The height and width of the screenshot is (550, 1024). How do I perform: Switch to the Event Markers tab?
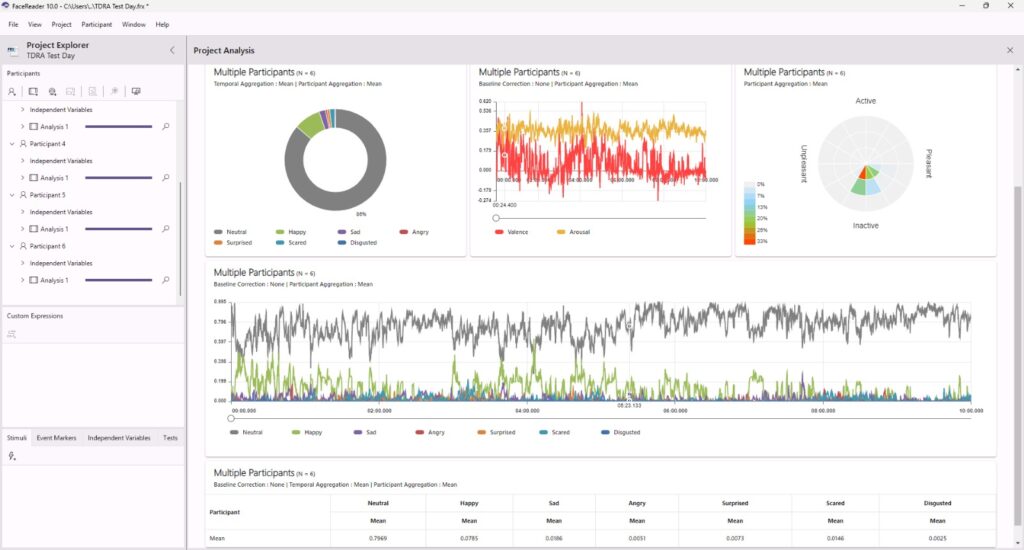56,438
